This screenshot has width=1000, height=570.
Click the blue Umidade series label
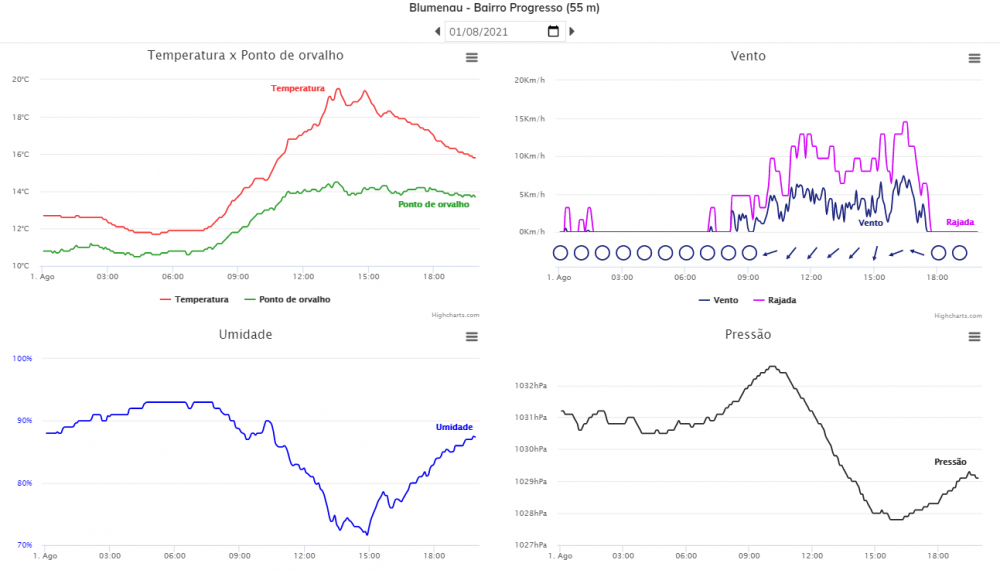(x=454, y=427)
